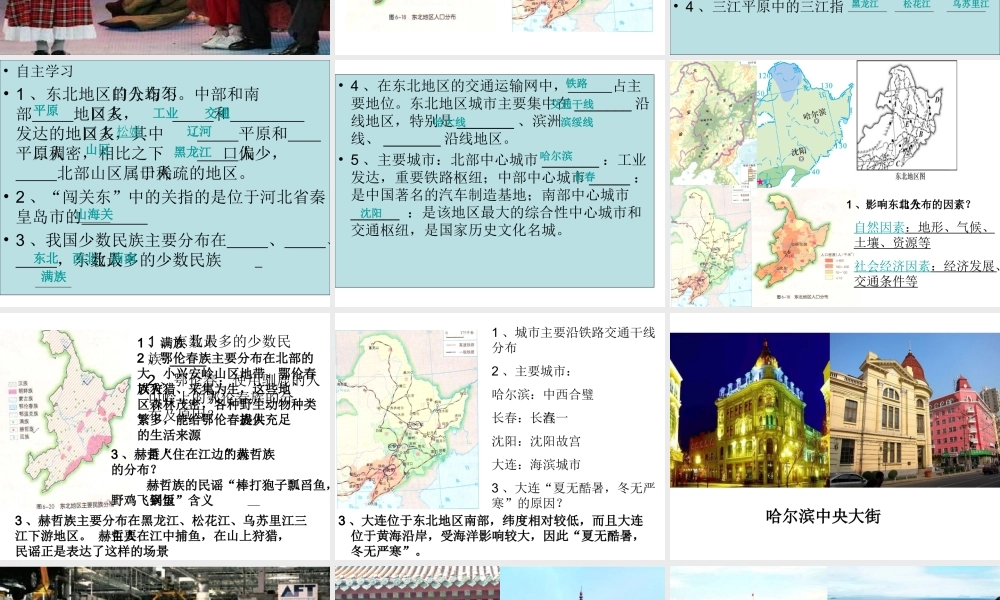This screenshot has width=1000, height=600.
Task: Click the night photo of the Harbin building
Action: (x=750, y=410)
